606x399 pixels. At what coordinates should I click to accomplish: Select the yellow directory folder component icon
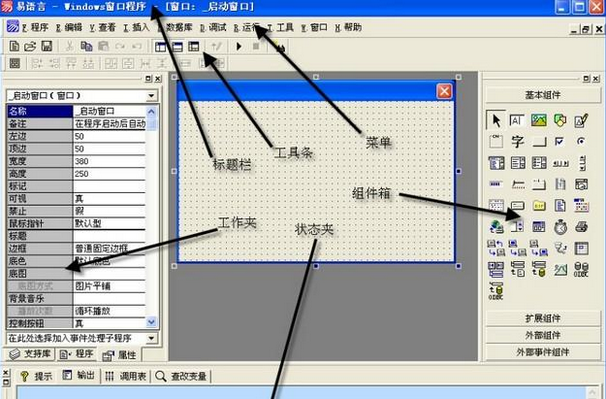(x=539, y=206)
